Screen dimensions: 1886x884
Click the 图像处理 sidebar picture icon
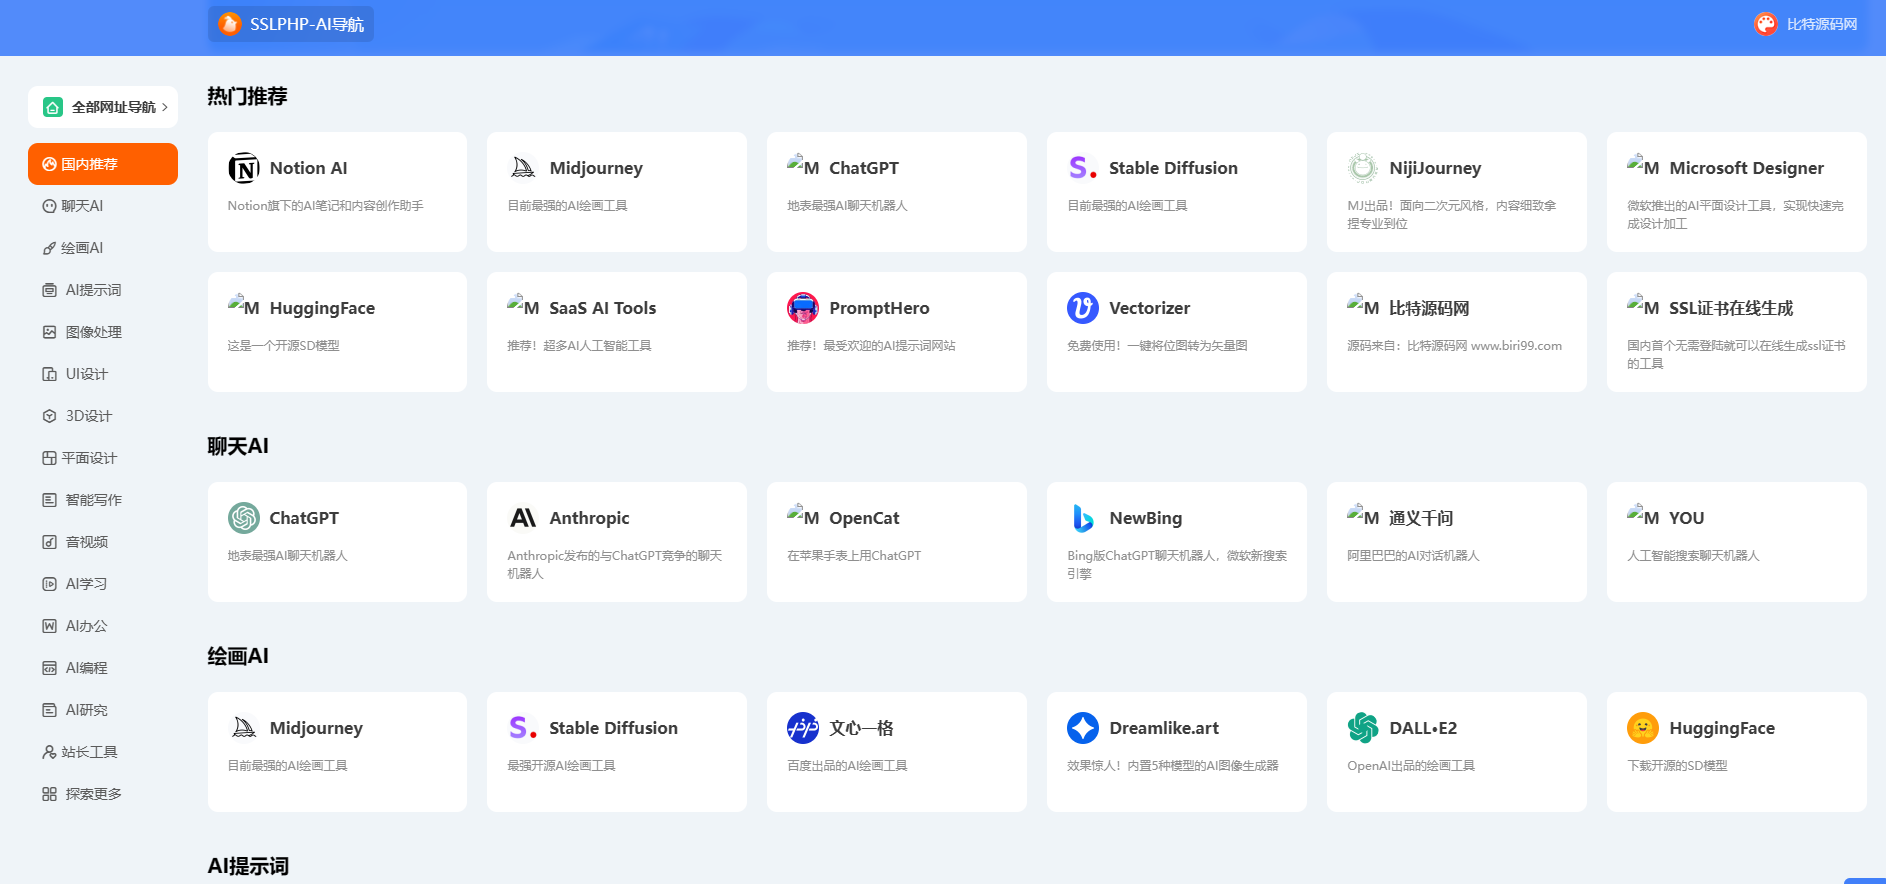pos(49,332)
